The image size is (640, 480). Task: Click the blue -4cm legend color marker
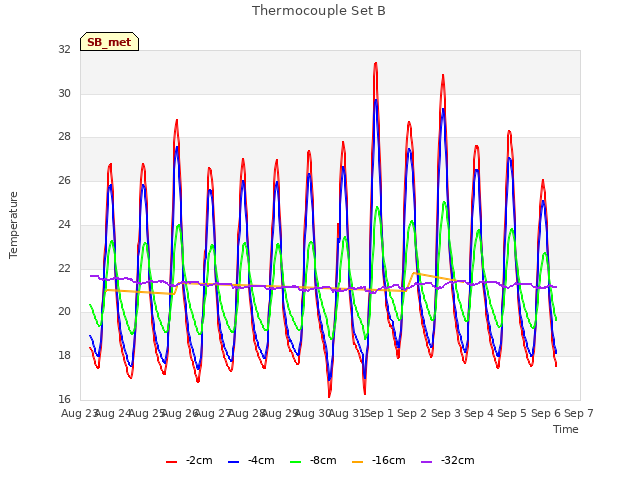point(233,462)
